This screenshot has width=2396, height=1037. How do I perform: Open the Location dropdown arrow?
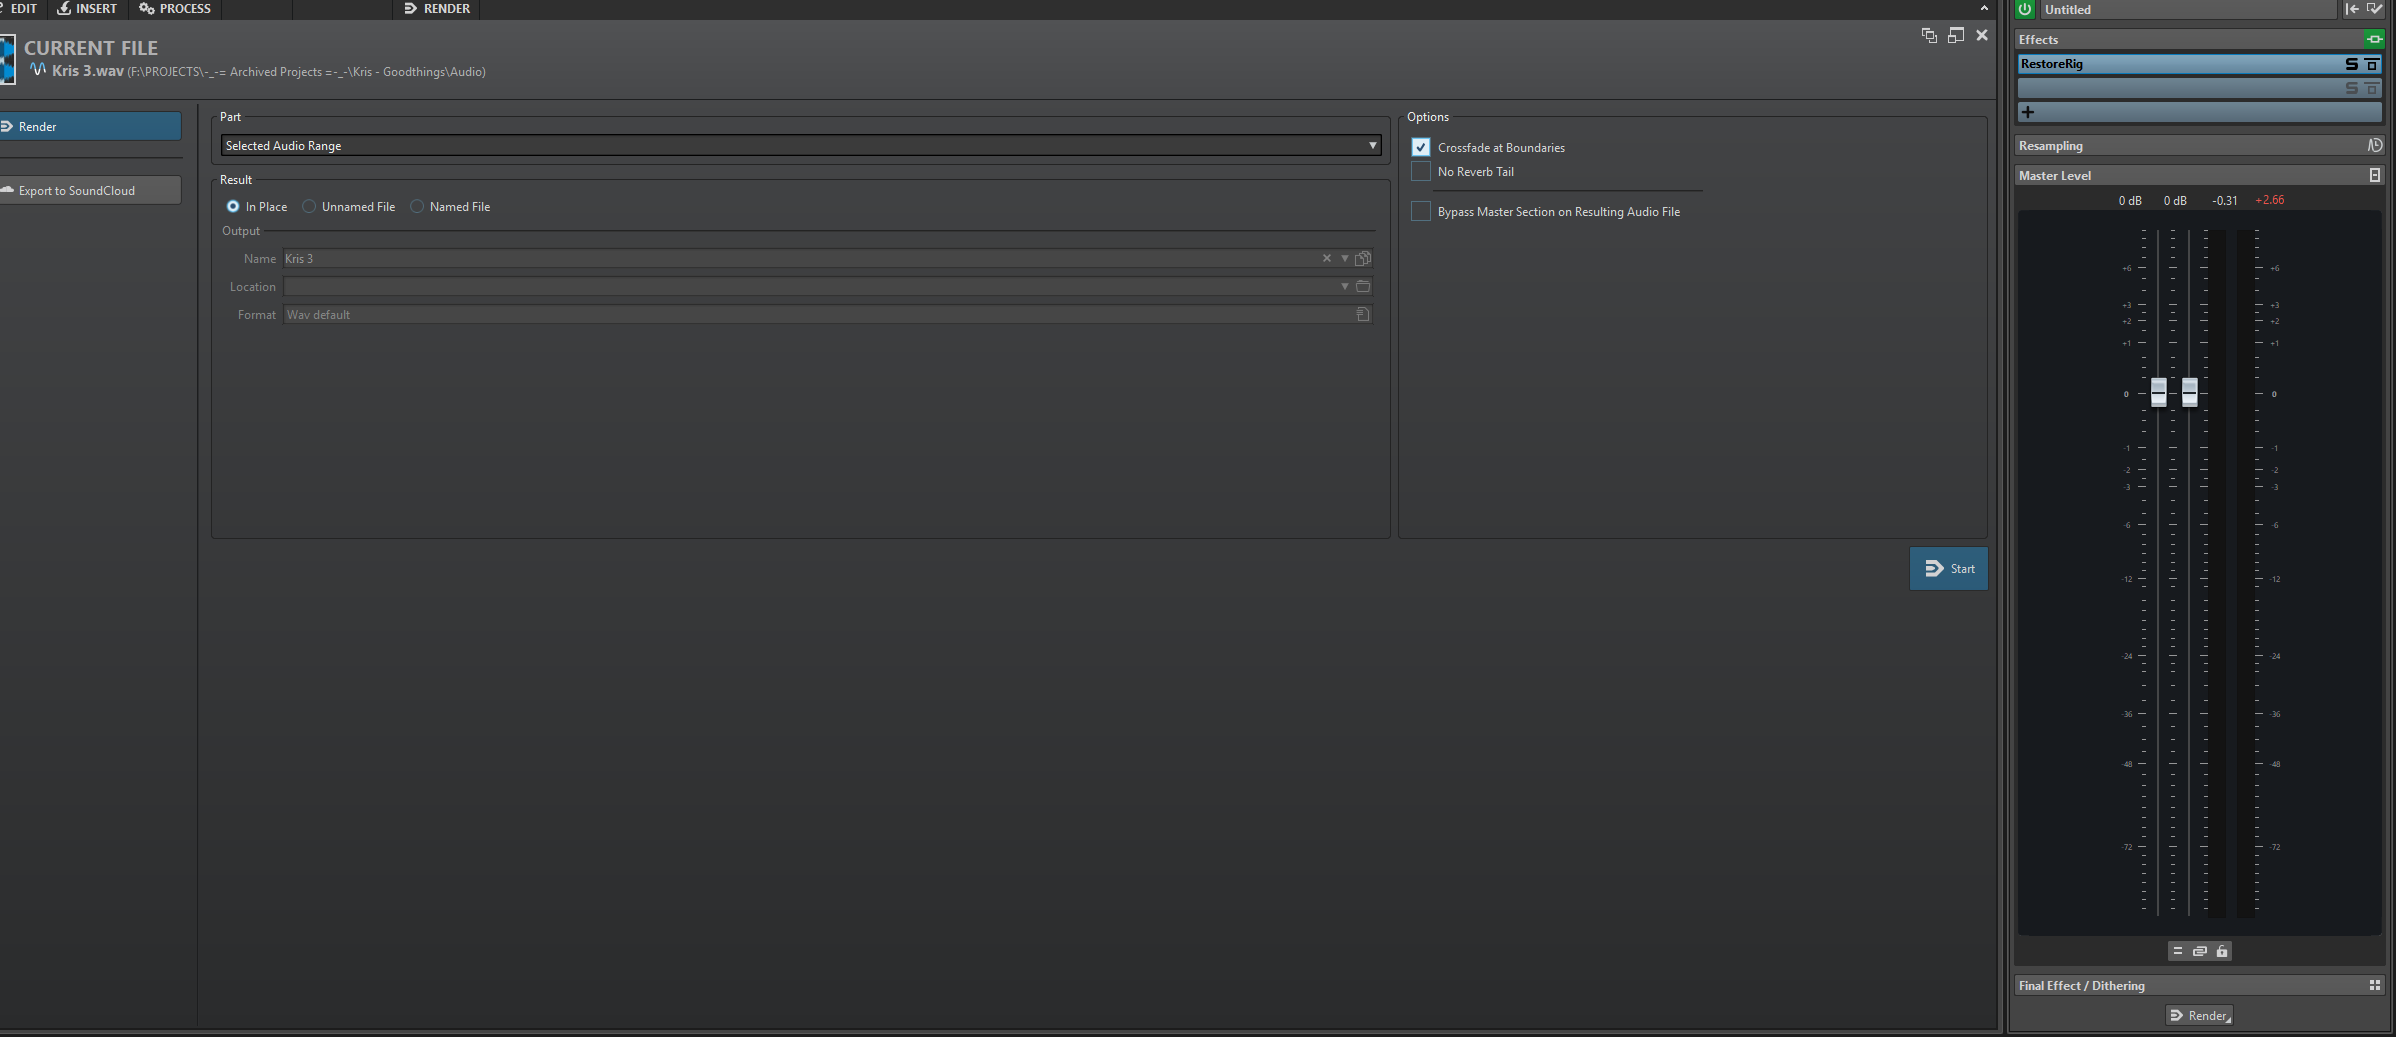1345,286
